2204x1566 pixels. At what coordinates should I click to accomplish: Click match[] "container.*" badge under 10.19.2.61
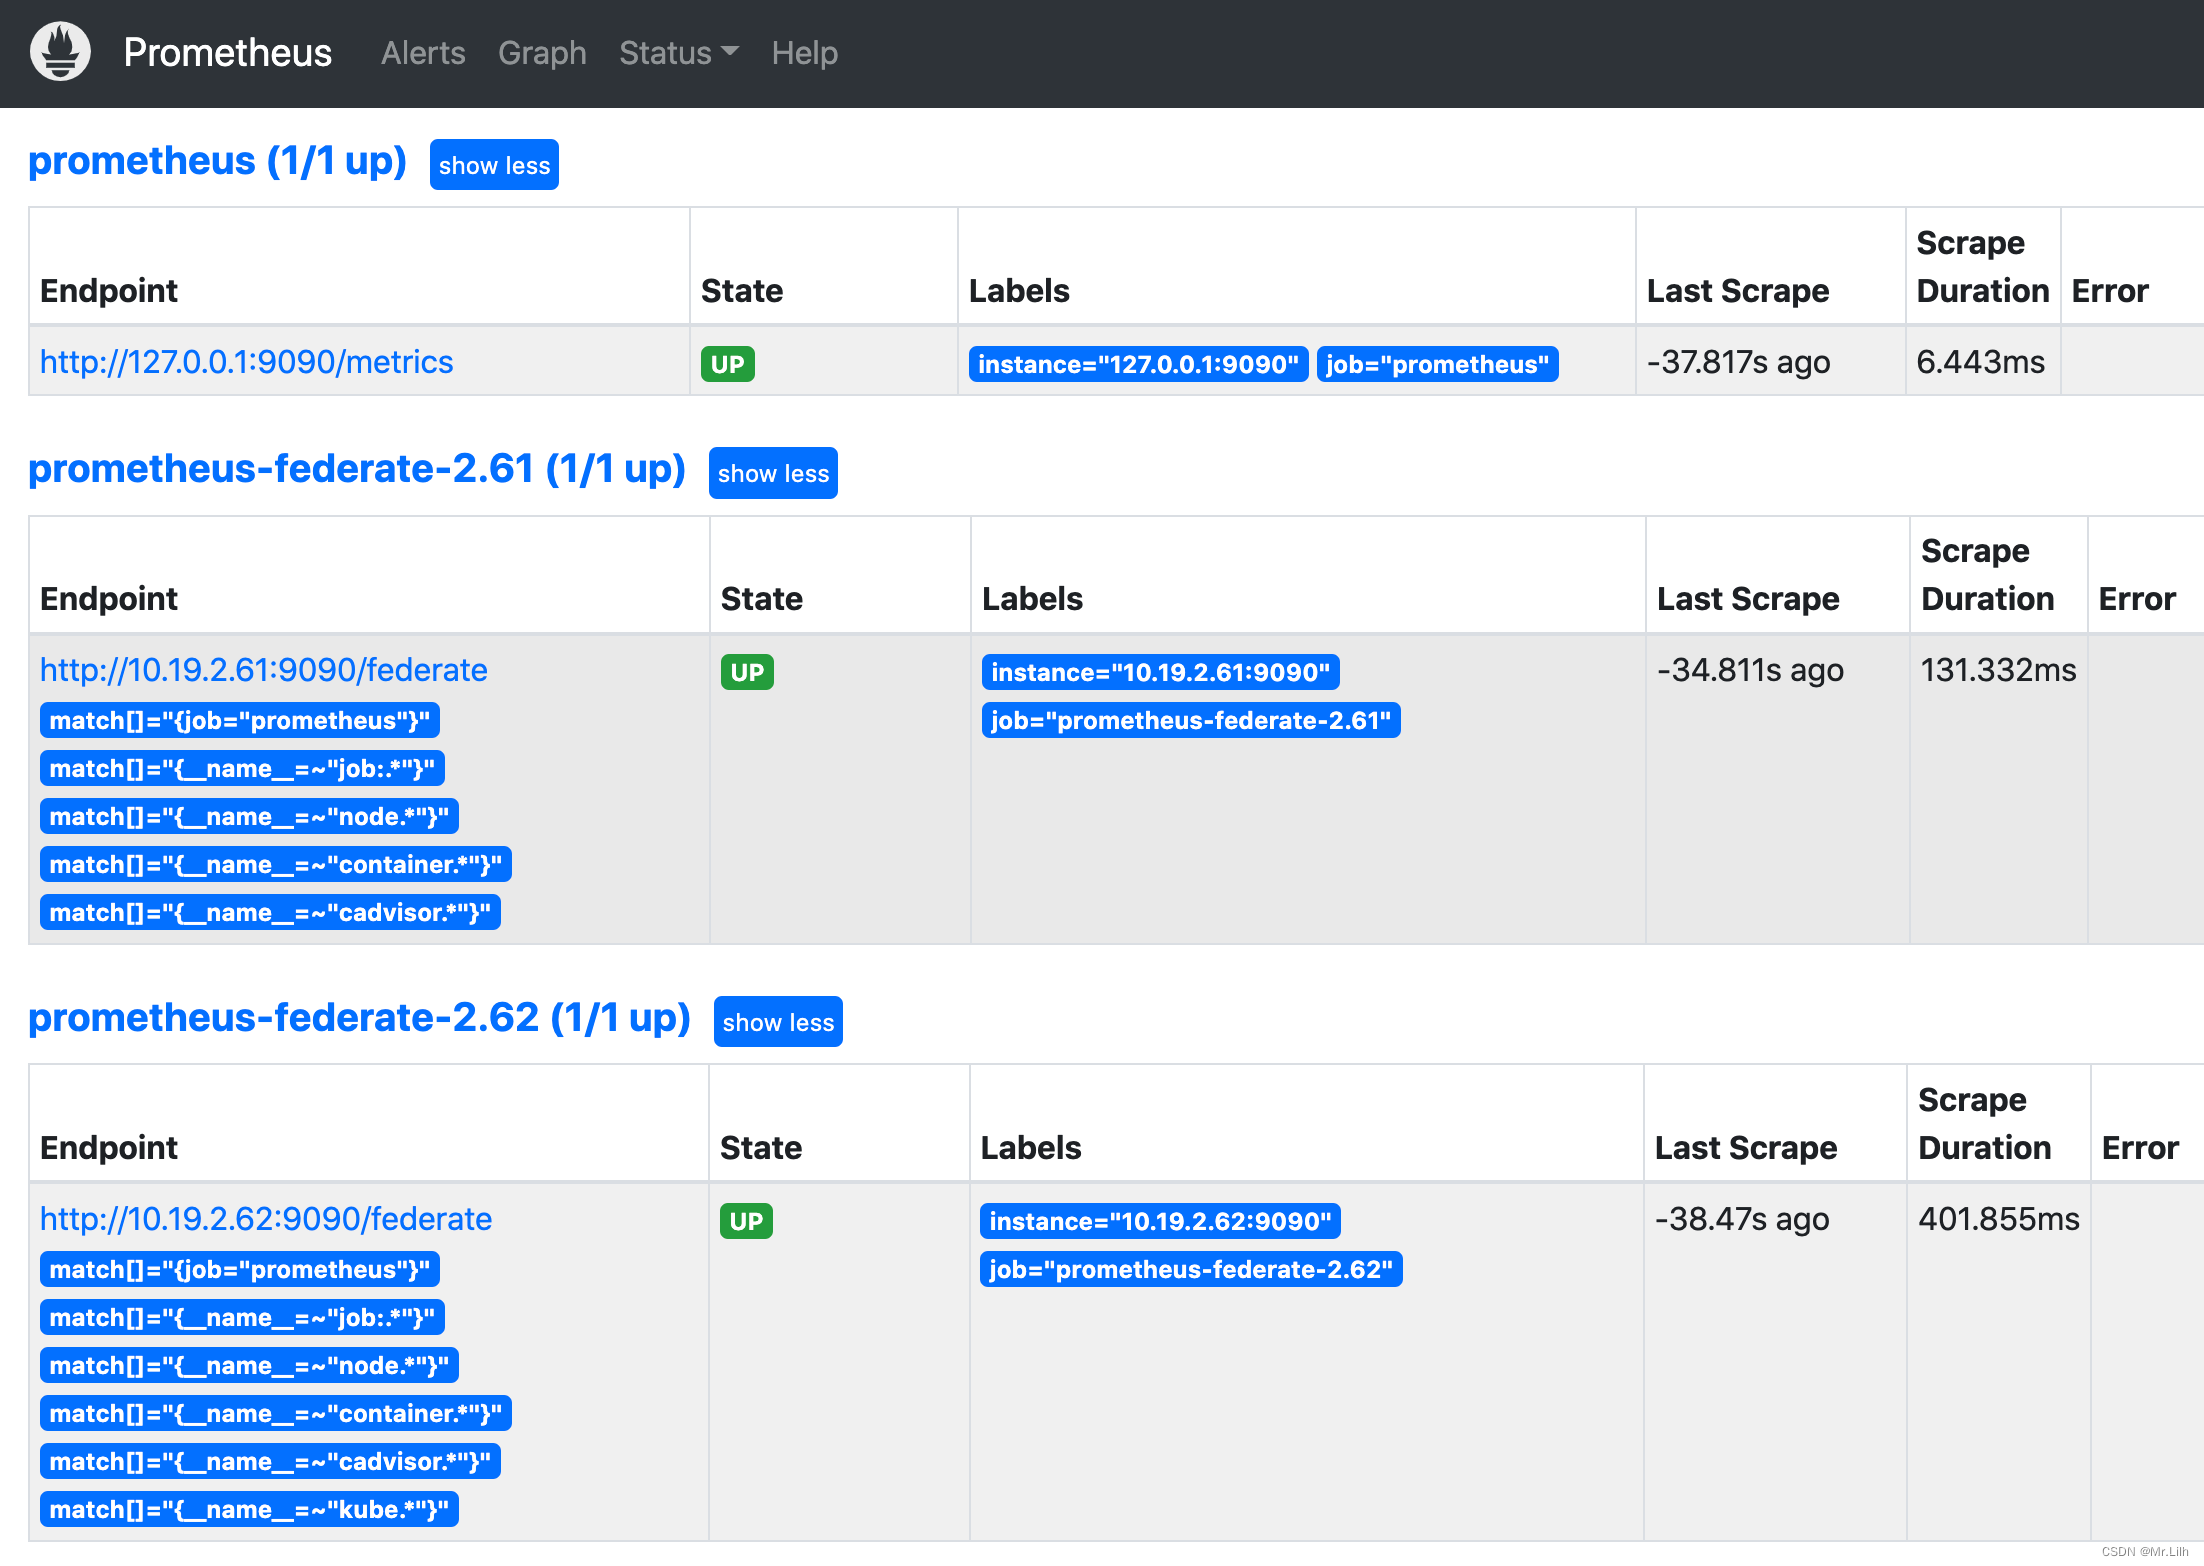(276, 864)
